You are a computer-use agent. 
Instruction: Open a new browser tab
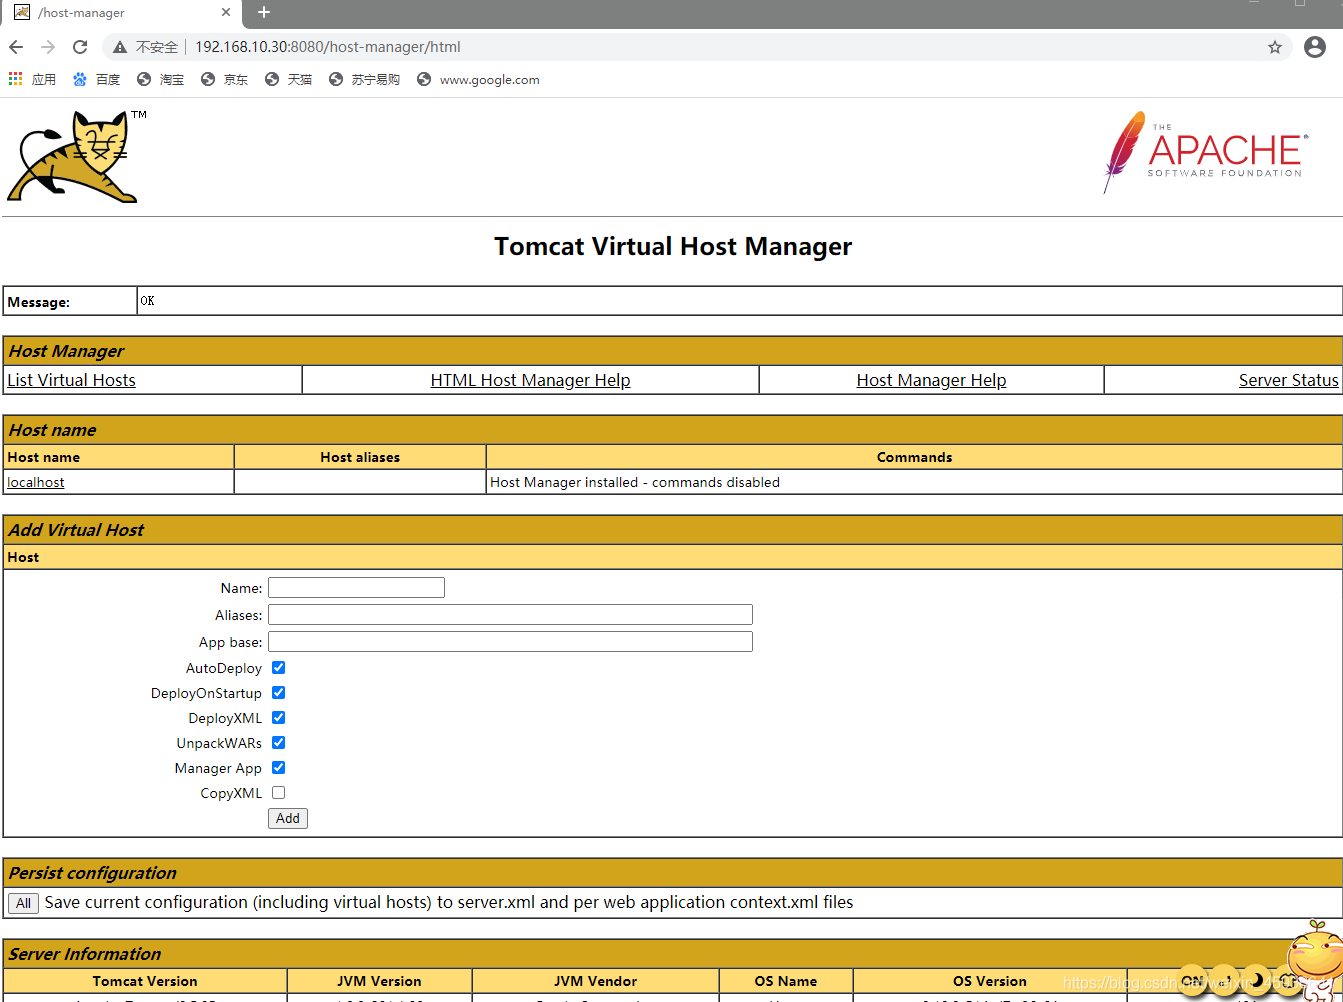coord(264,12)
